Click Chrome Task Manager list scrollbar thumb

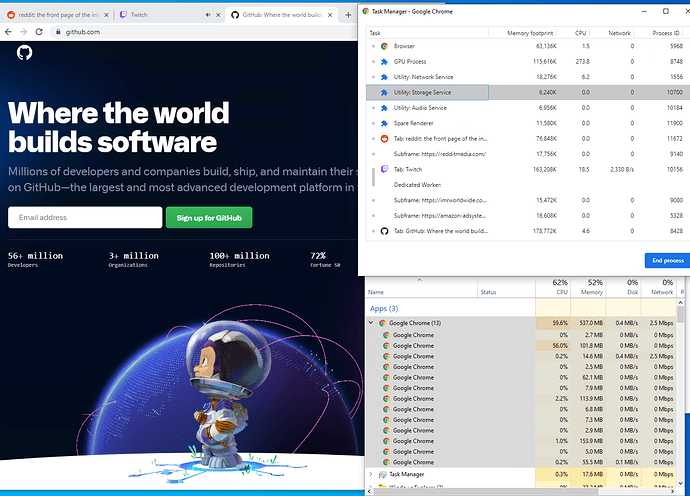pyautogui.click(x=374, y=177)
